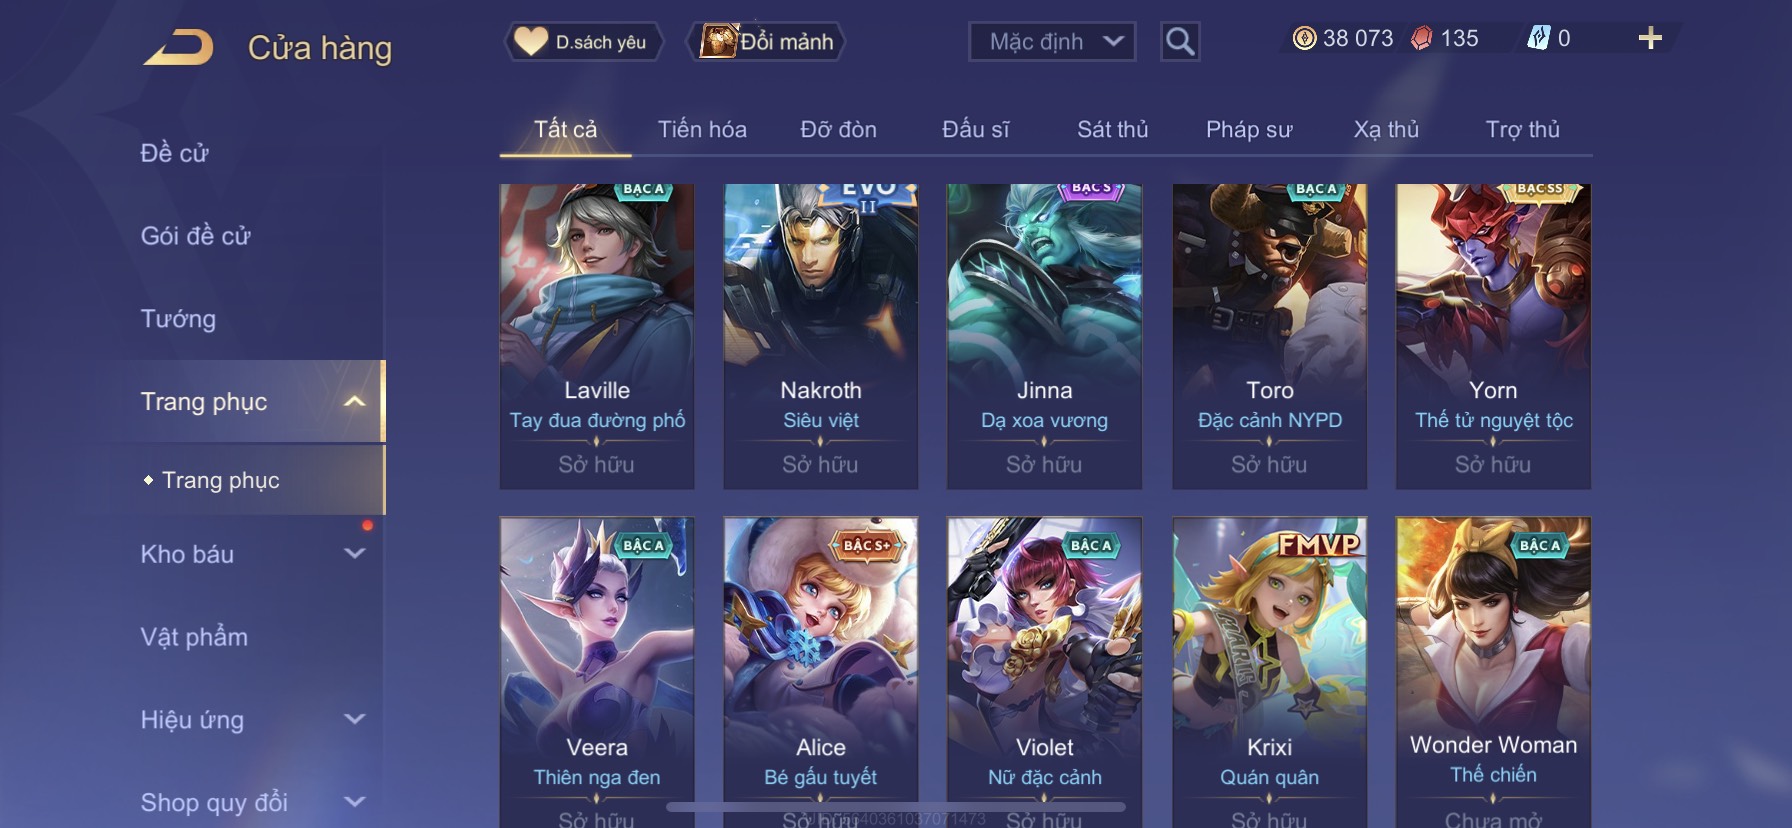
Task: Switch to the Tiến hóa tab
Action: [702, 129]
